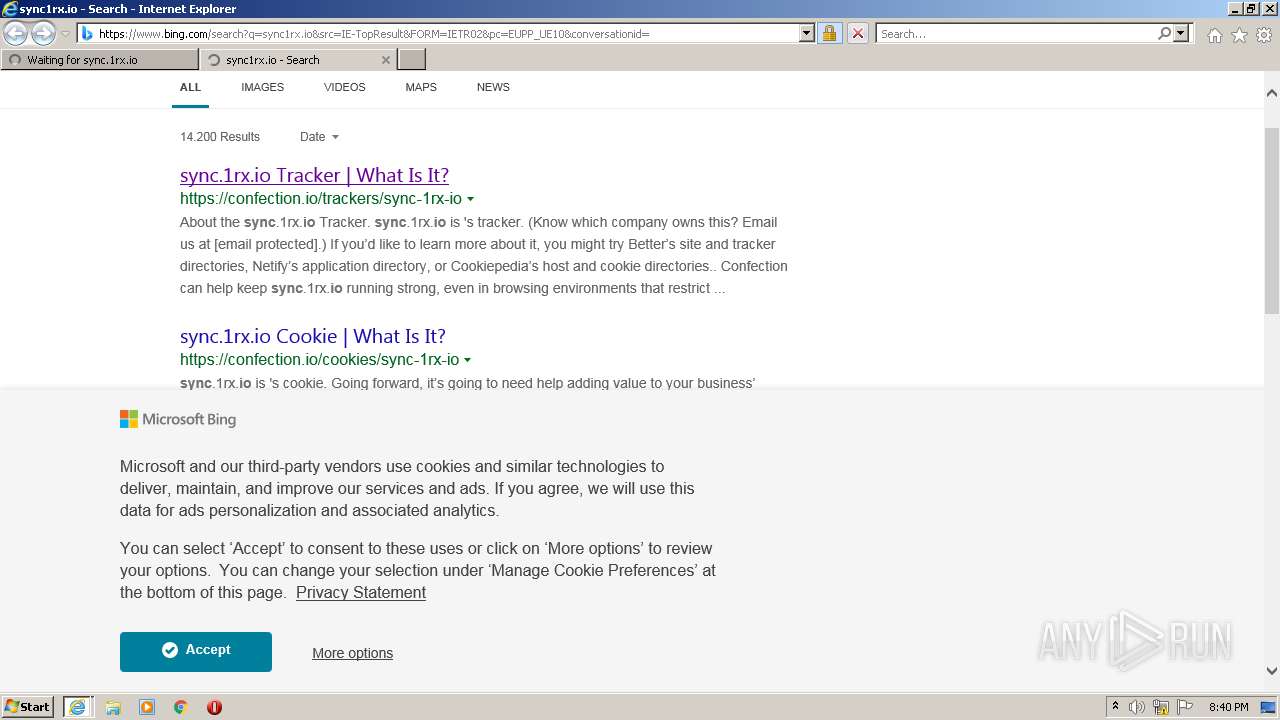This screenshot has height=720, width=1280.
Task: Click the Microsoft Bing logo
Action: (178, 419)
